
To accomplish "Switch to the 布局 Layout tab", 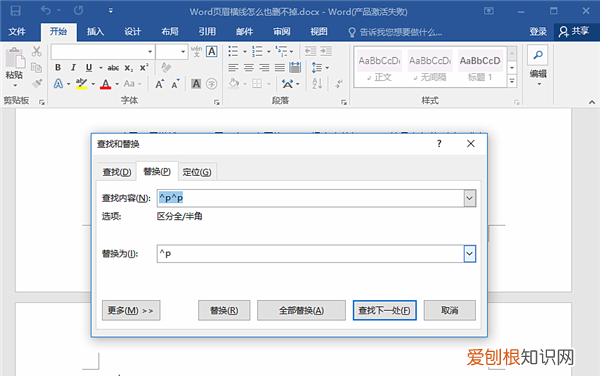I will pos(170,31).
